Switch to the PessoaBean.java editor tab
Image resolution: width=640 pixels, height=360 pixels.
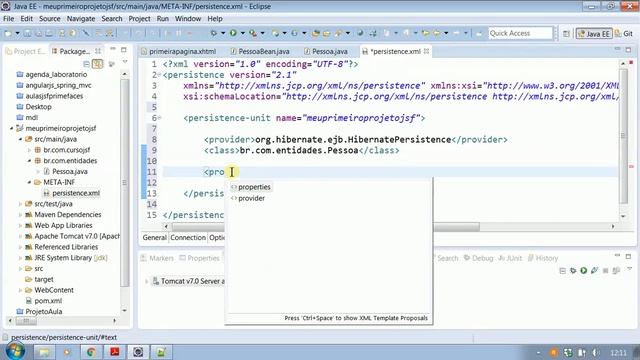tap(260, 51)
